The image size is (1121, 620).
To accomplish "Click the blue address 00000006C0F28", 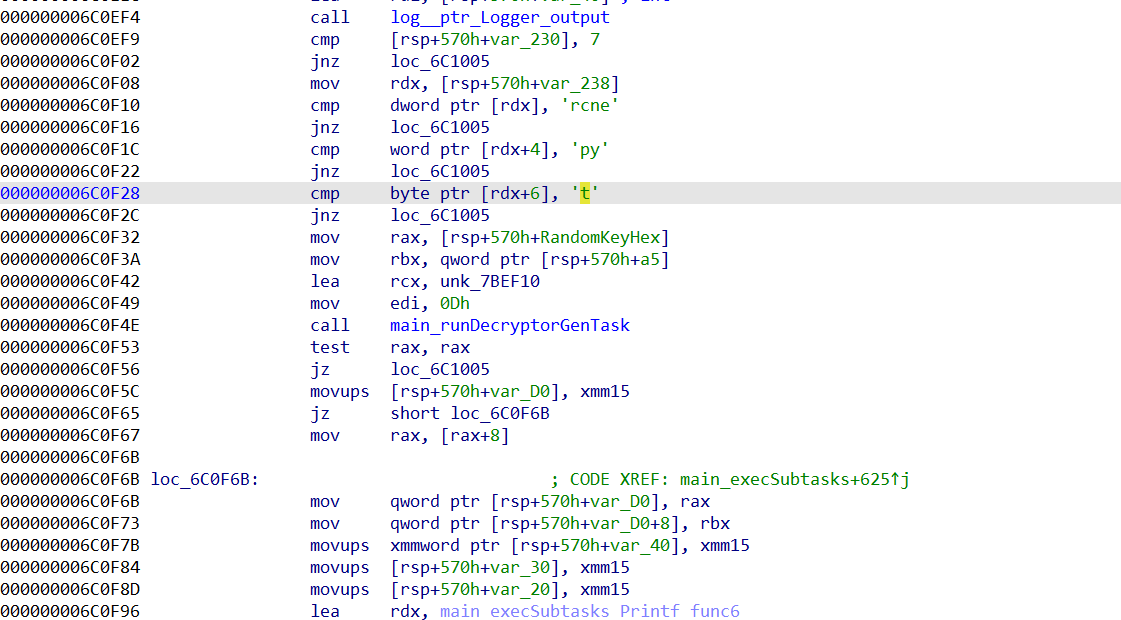I will (70, 193).
